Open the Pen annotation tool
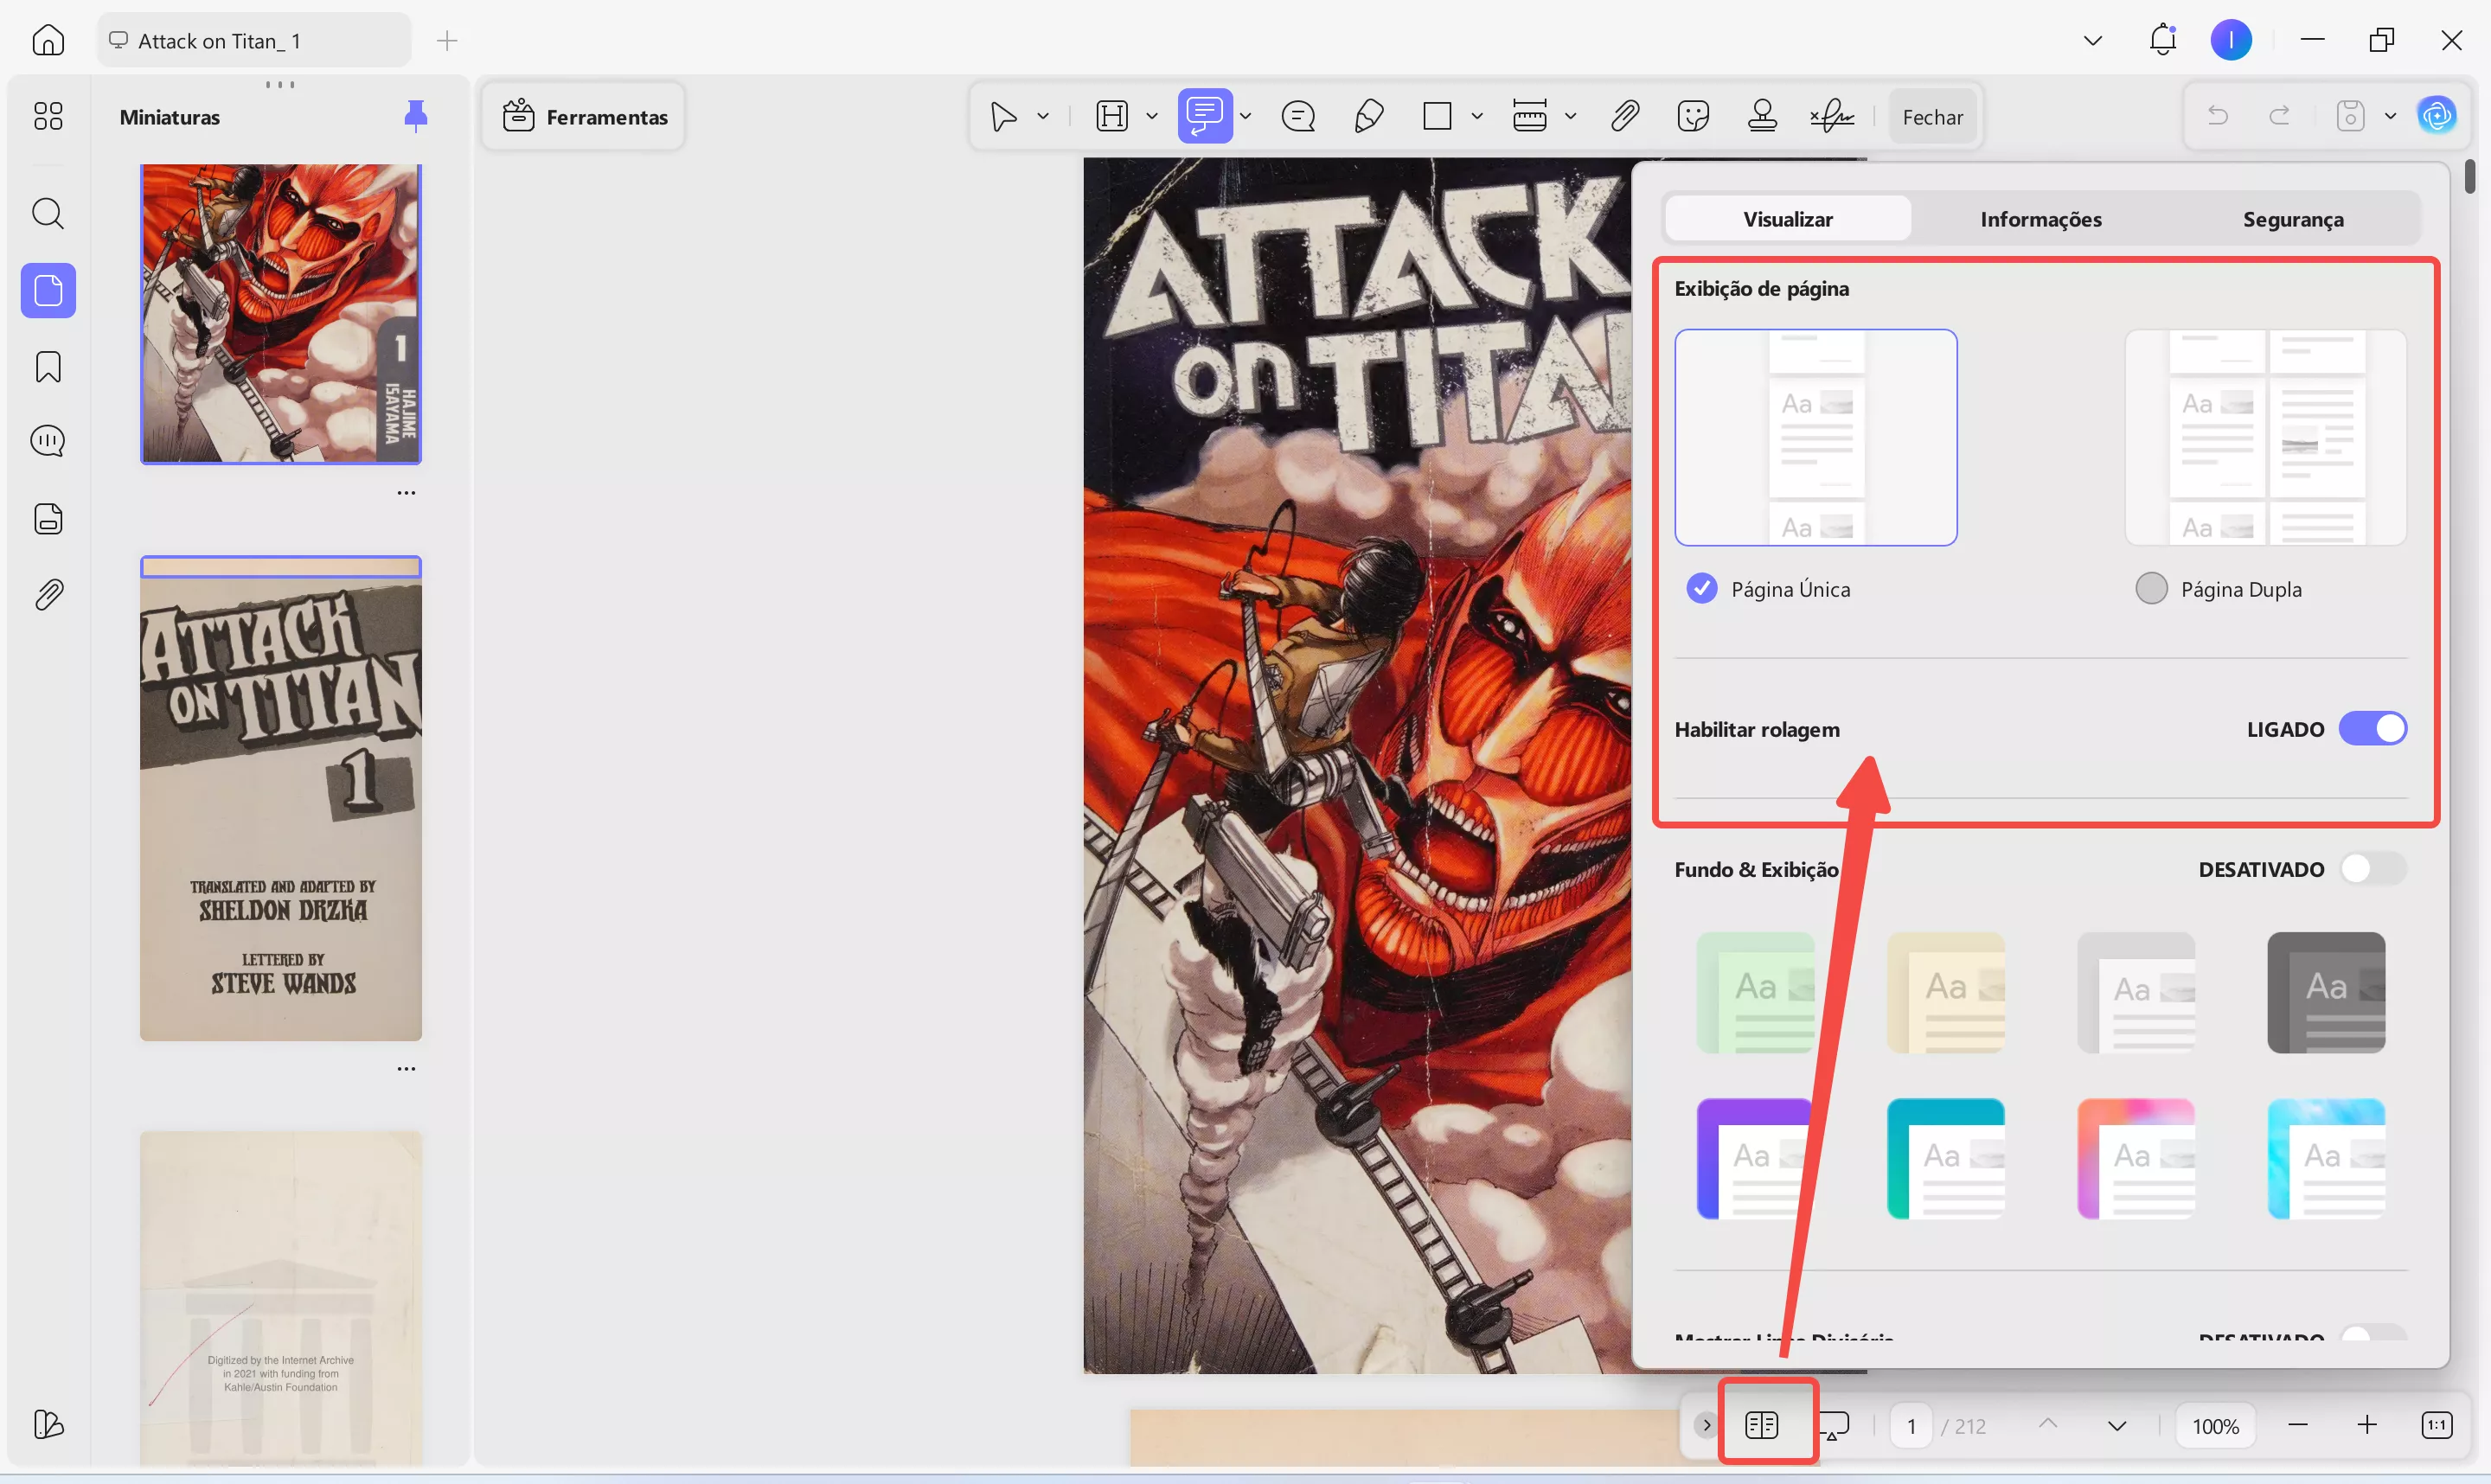2491x1484 pixels. 1369,116
